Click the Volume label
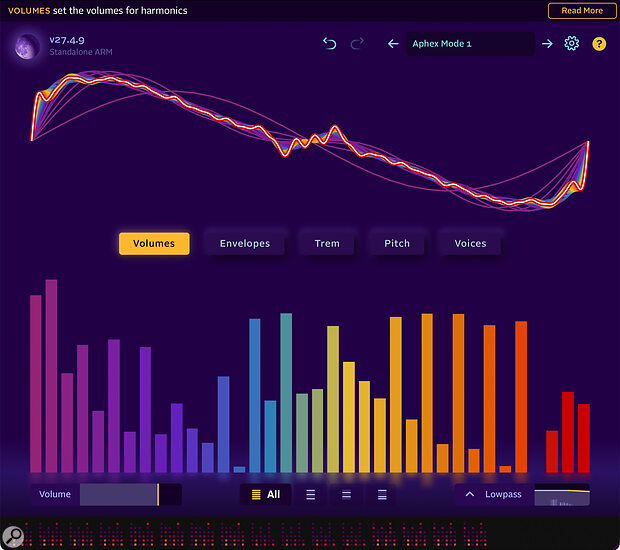 point(55,494)
